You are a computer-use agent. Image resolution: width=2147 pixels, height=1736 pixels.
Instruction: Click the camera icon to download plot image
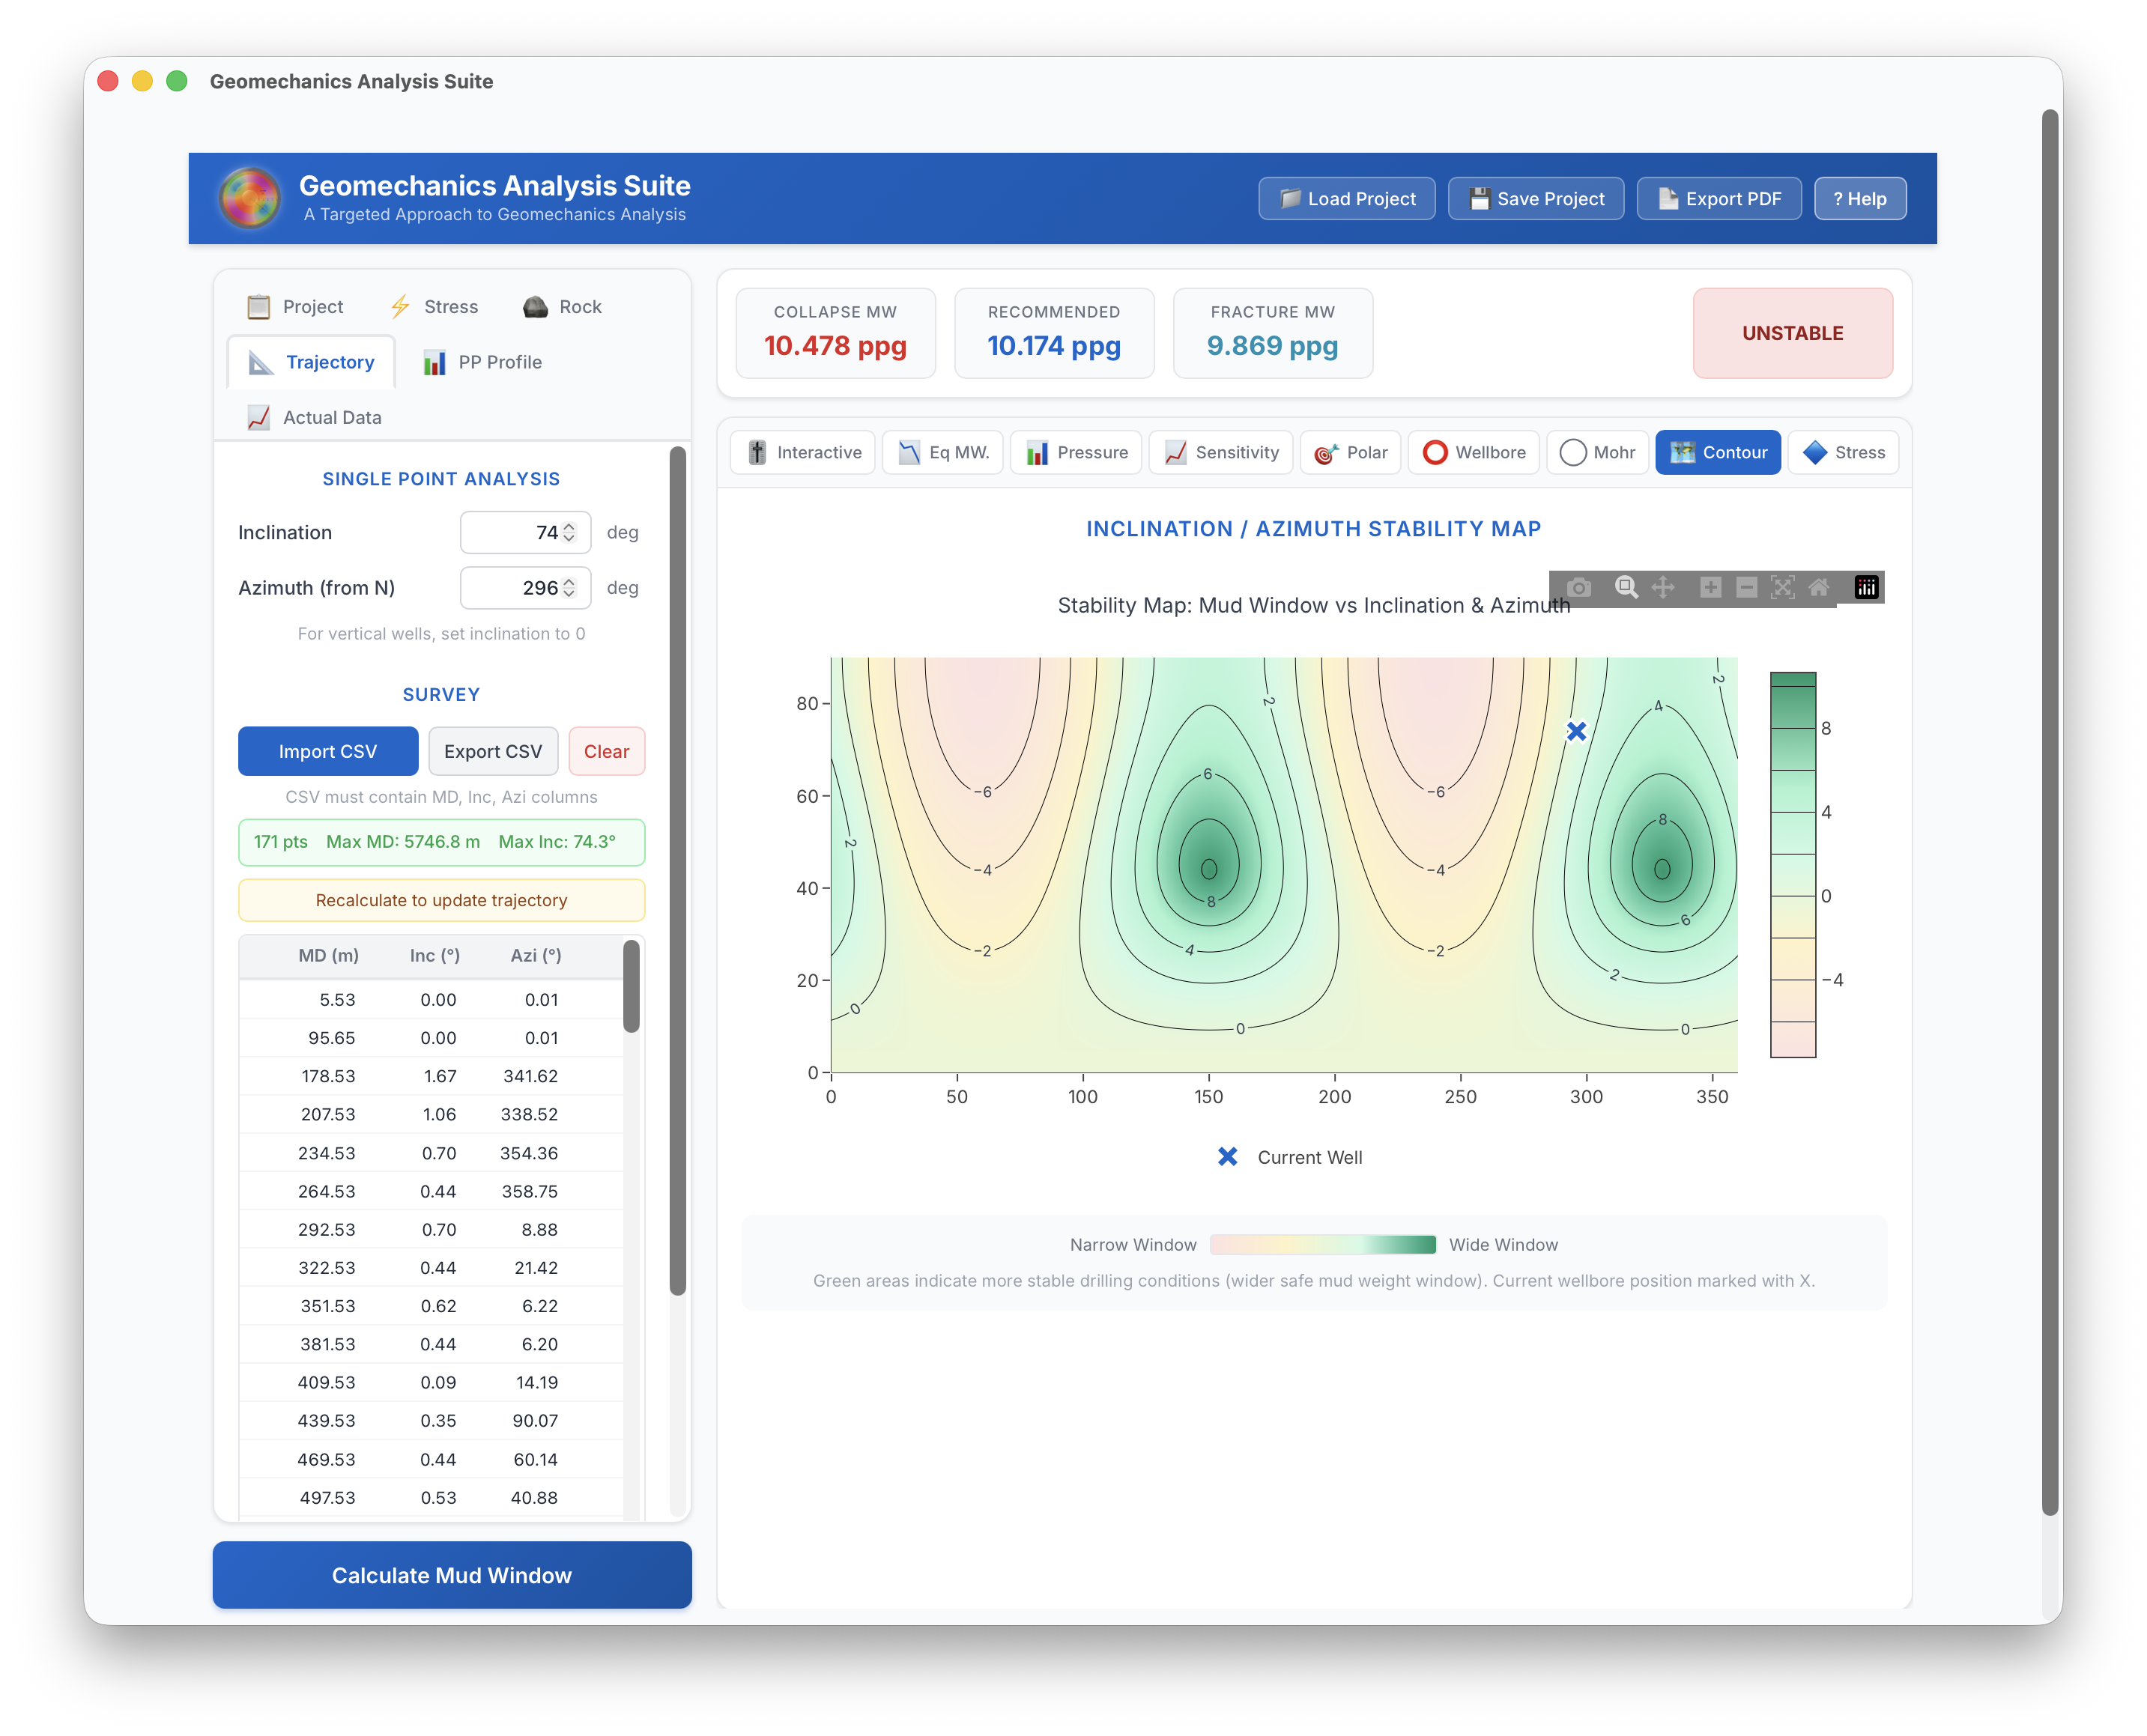tap(1579, 588)
